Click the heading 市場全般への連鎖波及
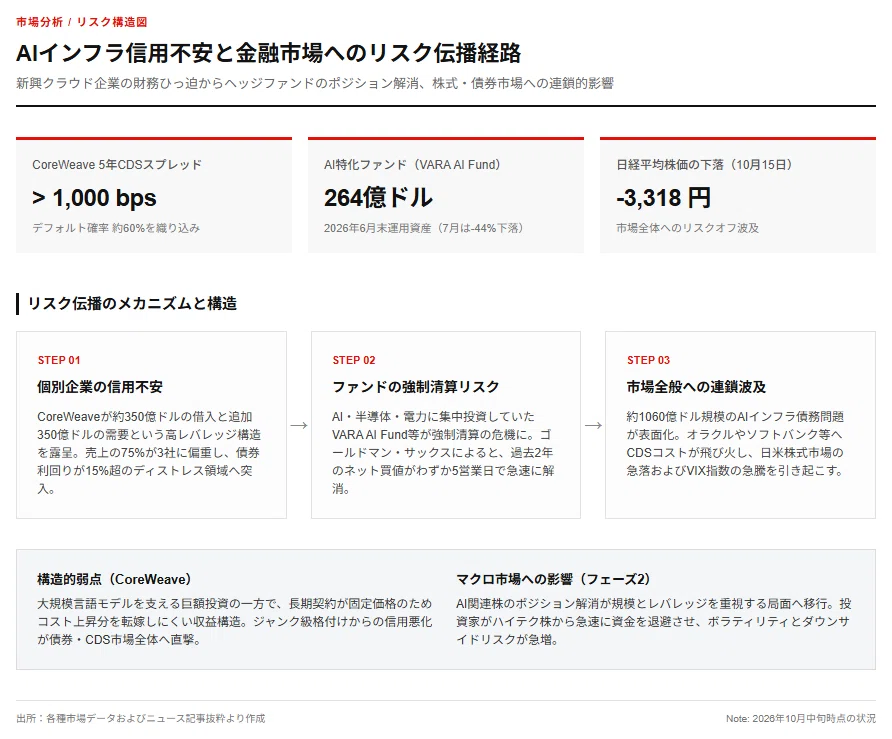This screenshot has height=739, width=892. point(696,387)
